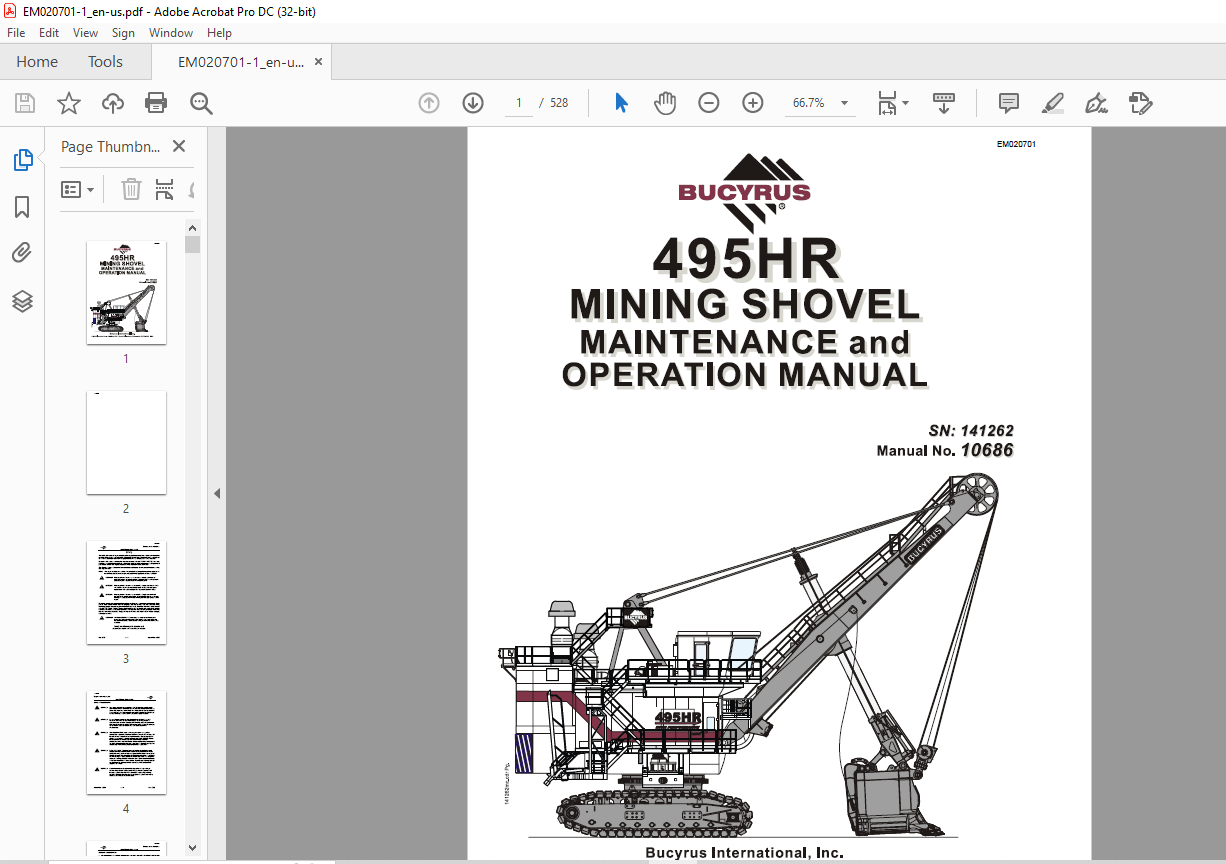Select the blank page 2 thumbnail
The height and width of the screenshot is (864, 1226).
[126, 442]
